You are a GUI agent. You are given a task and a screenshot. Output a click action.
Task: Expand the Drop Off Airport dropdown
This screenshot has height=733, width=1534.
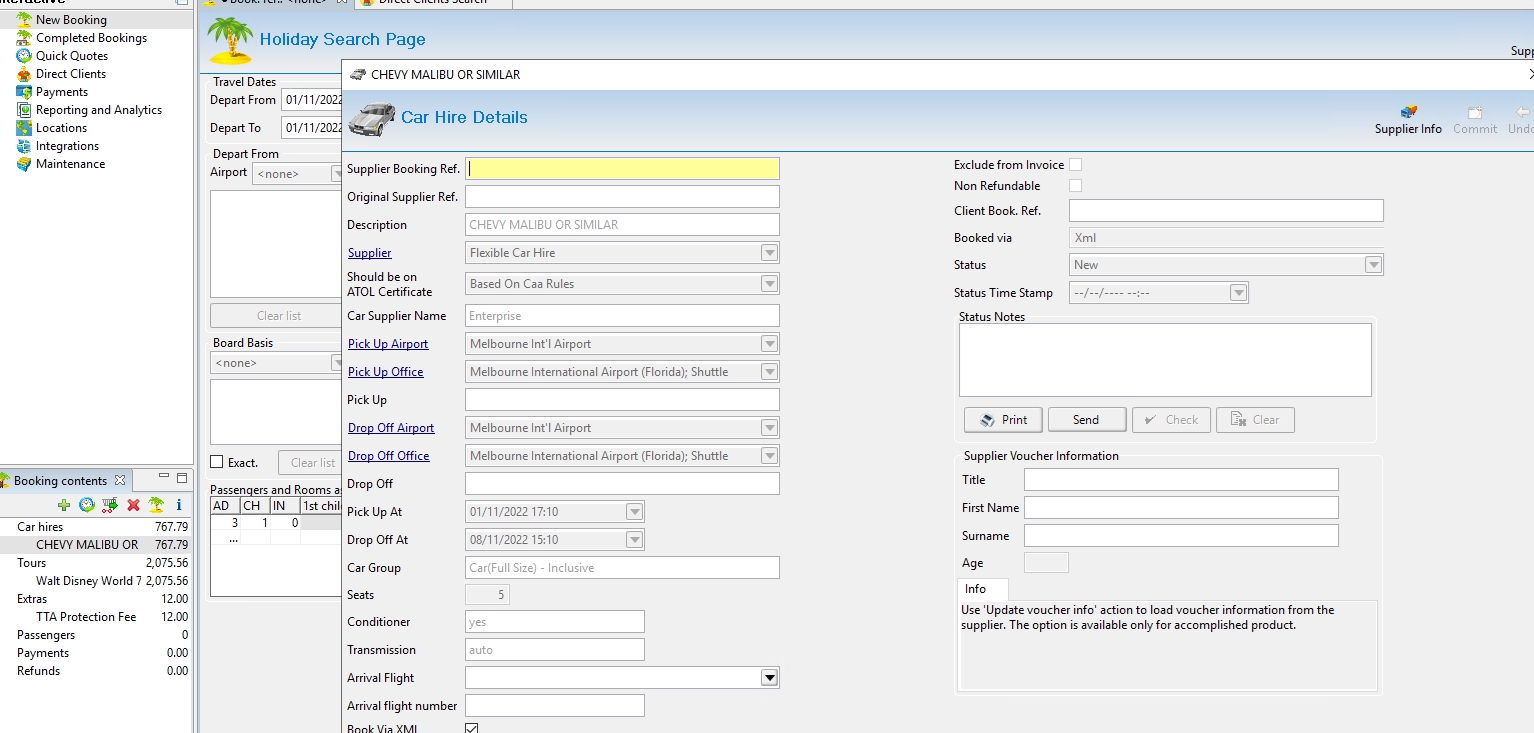point(769,428)
